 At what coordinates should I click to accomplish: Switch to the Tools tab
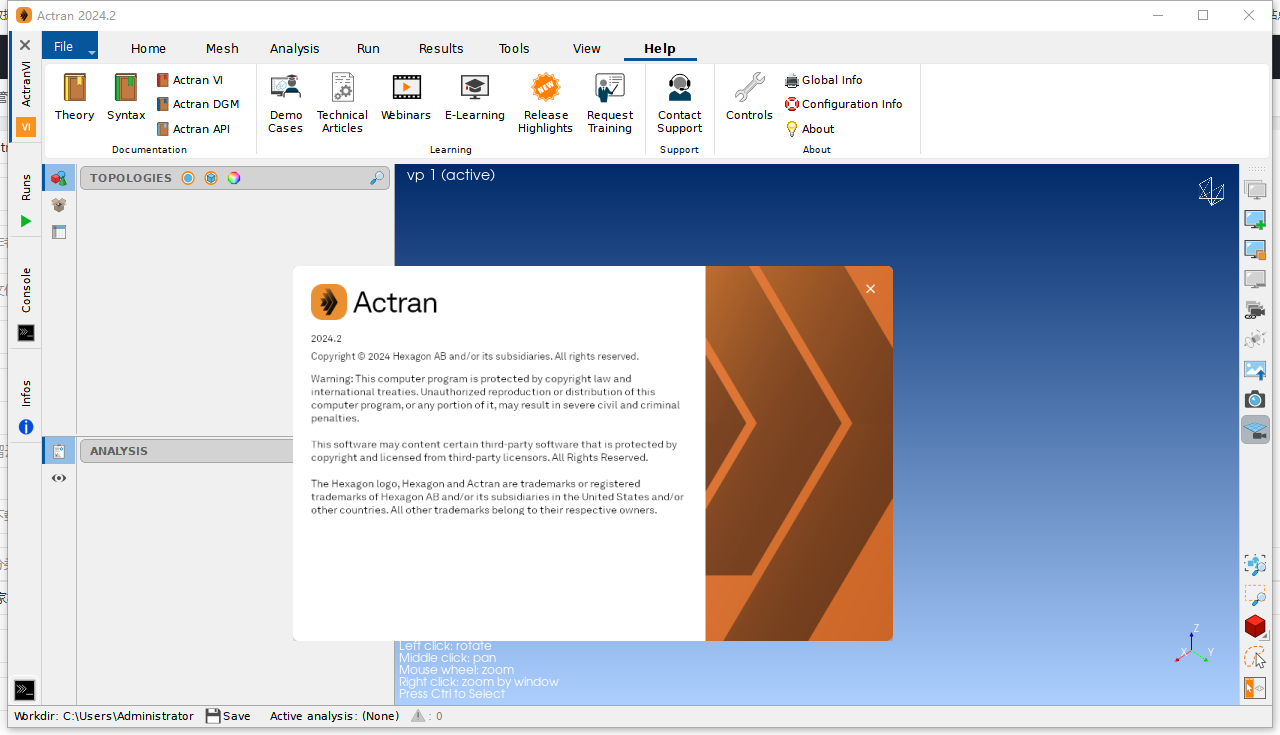coord(514,48)
